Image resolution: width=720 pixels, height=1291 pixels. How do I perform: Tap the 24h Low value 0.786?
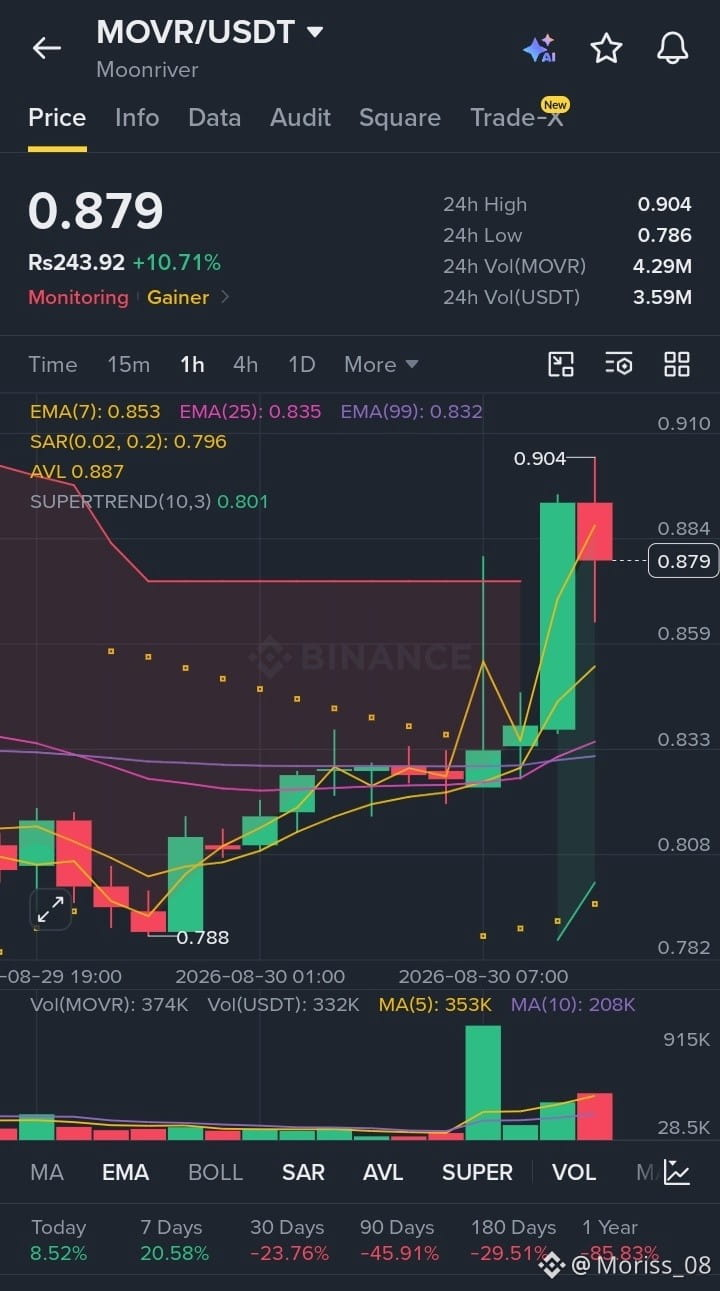665,235
